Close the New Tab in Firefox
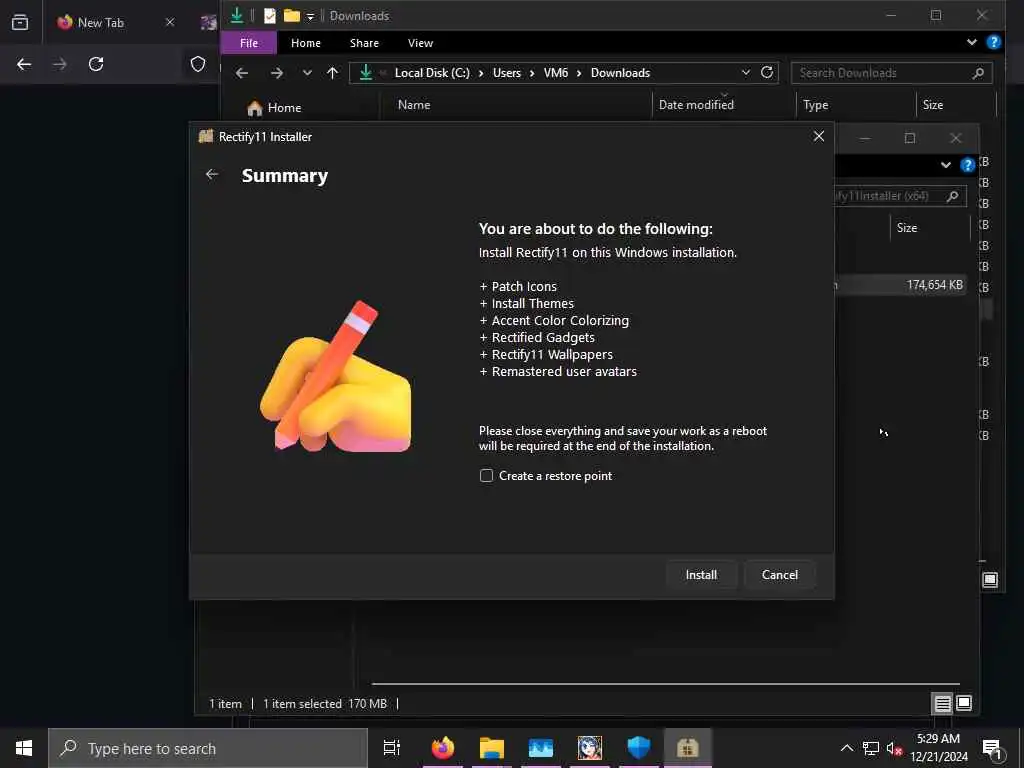Image resolution: width=1024 pixels, height=768 pixels. 170,22
